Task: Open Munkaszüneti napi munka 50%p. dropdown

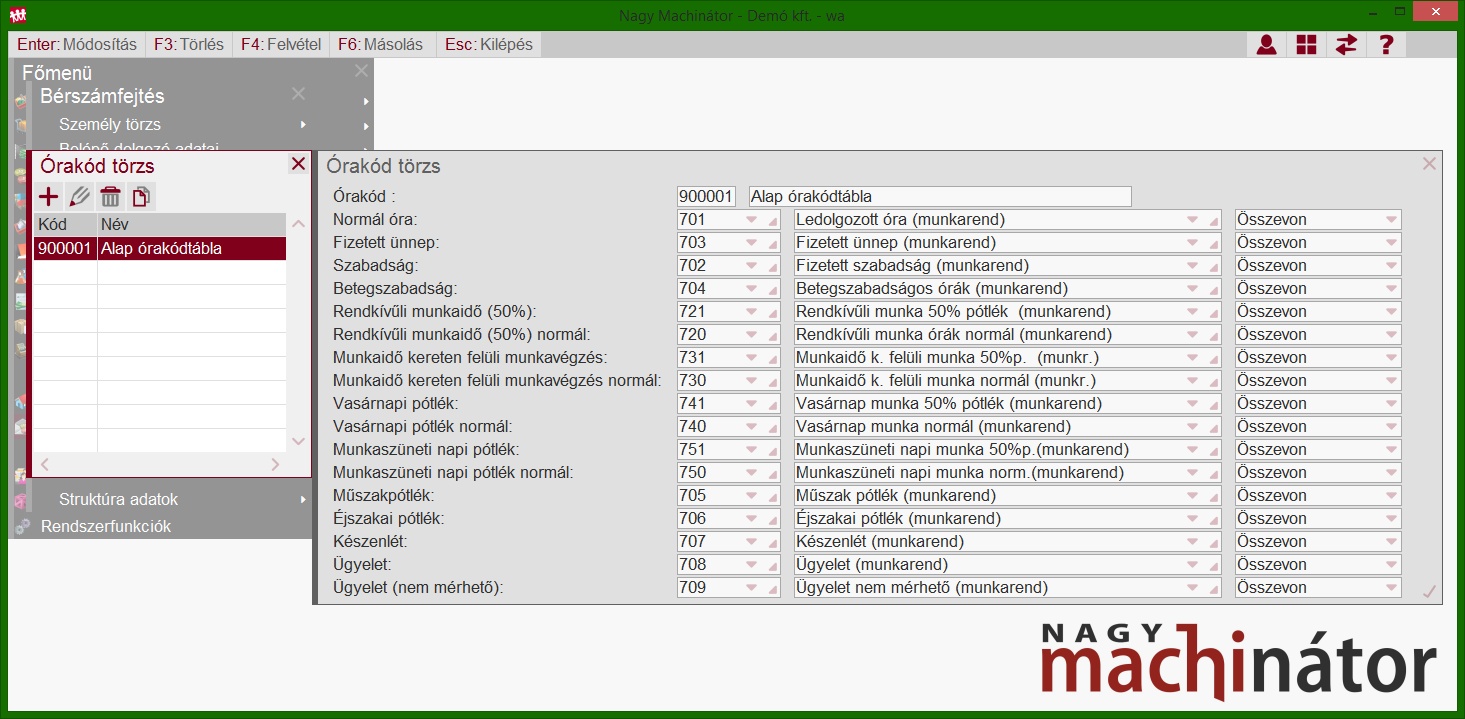Action: 1192,449
